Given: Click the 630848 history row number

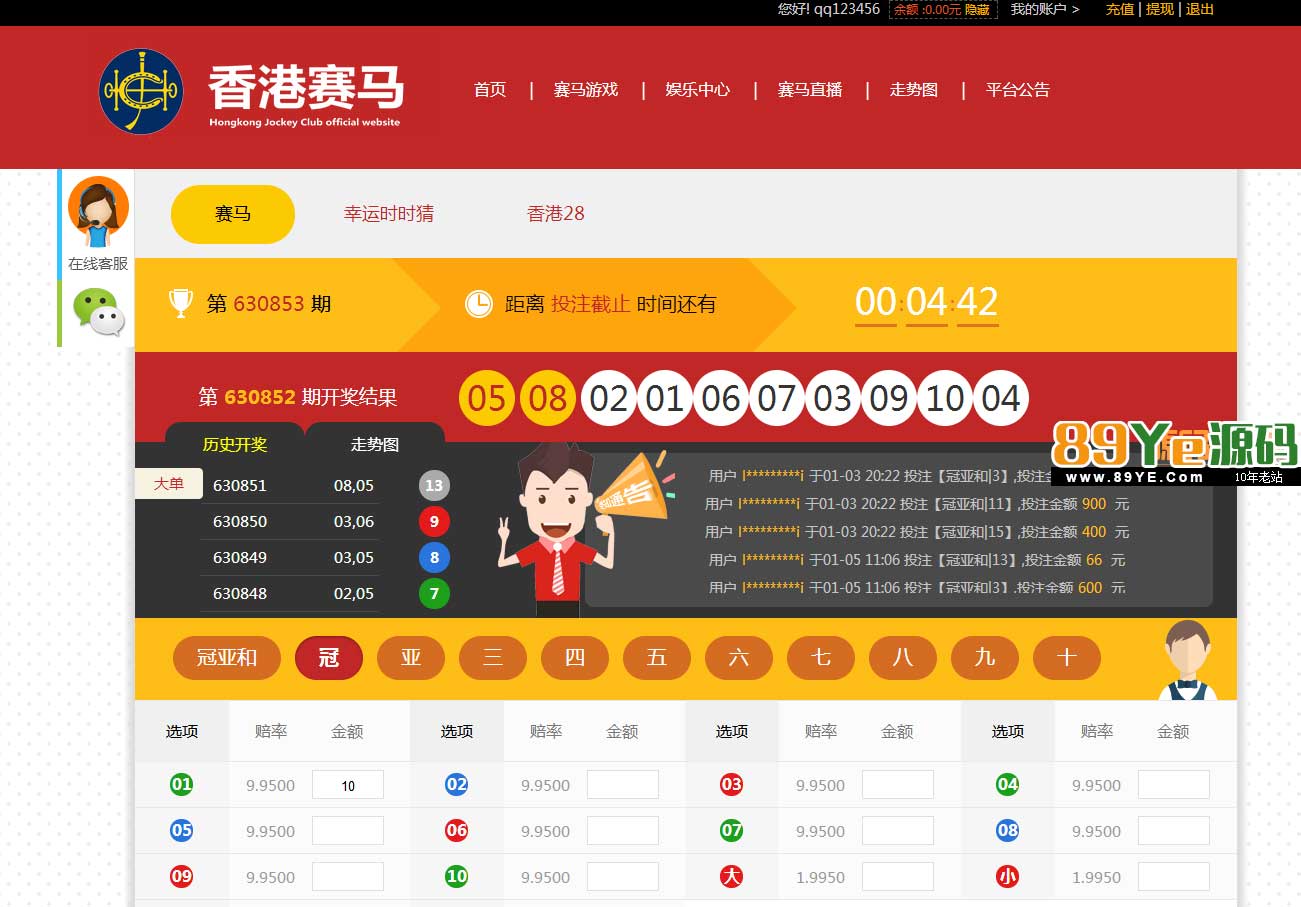Looking at the screenshot, I should (x=240, y=594).
